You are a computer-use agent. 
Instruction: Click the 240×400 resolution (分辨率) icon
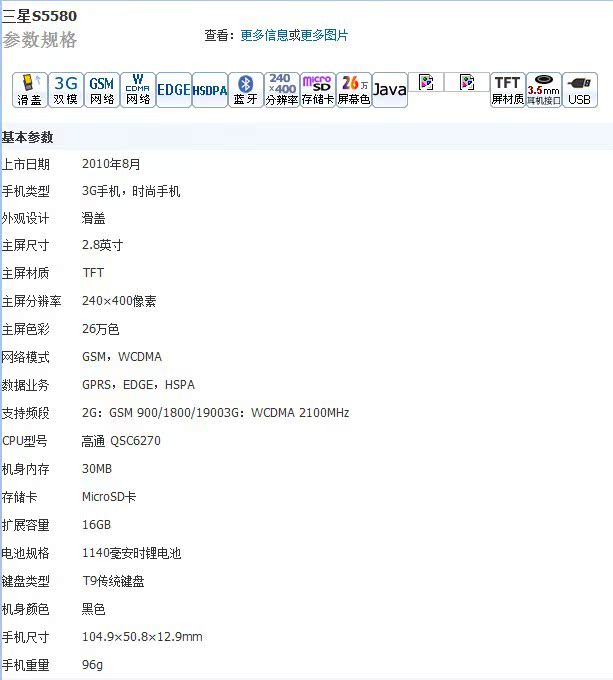(x=281, y=90)
